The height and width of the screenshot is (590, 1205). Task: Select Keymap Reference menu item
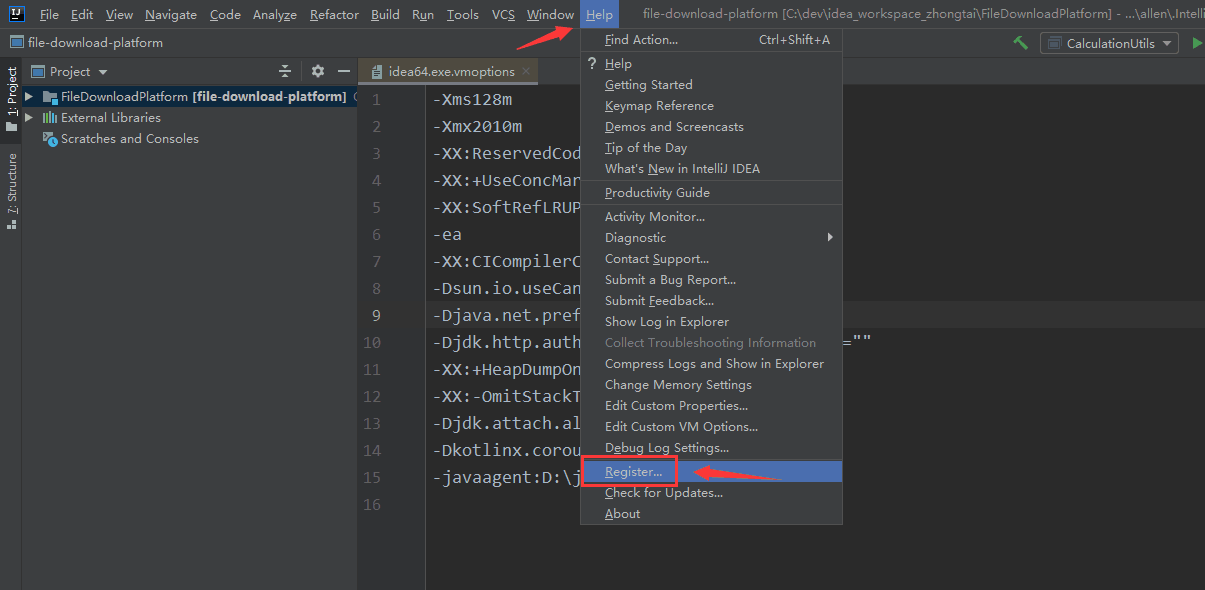(711, 106)
